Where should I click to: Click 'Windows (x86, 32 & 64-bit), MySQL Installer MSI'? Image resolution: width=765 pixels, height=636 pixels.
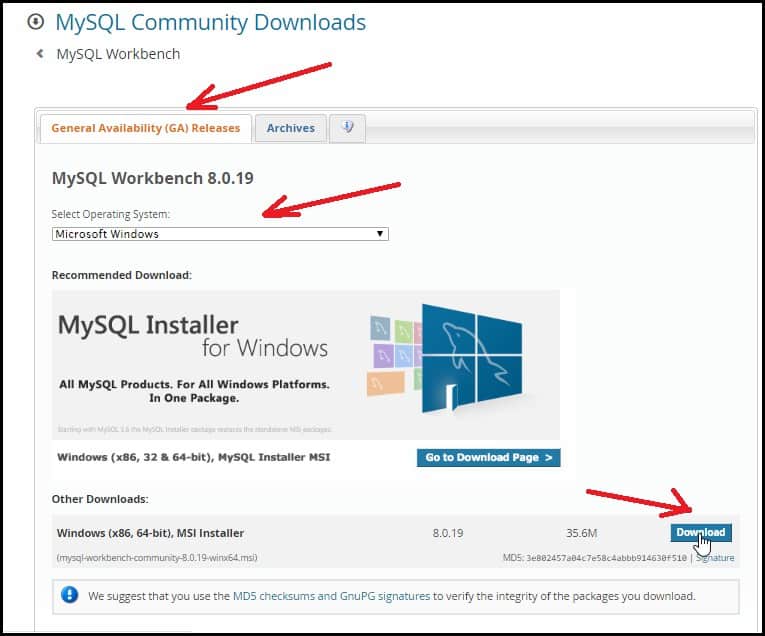pos(194,457)
